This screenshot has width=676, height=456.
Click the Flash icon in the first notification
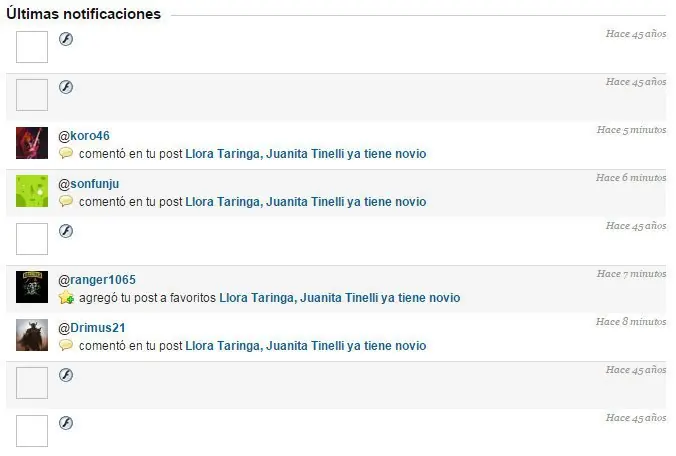(x=66, y=39)
